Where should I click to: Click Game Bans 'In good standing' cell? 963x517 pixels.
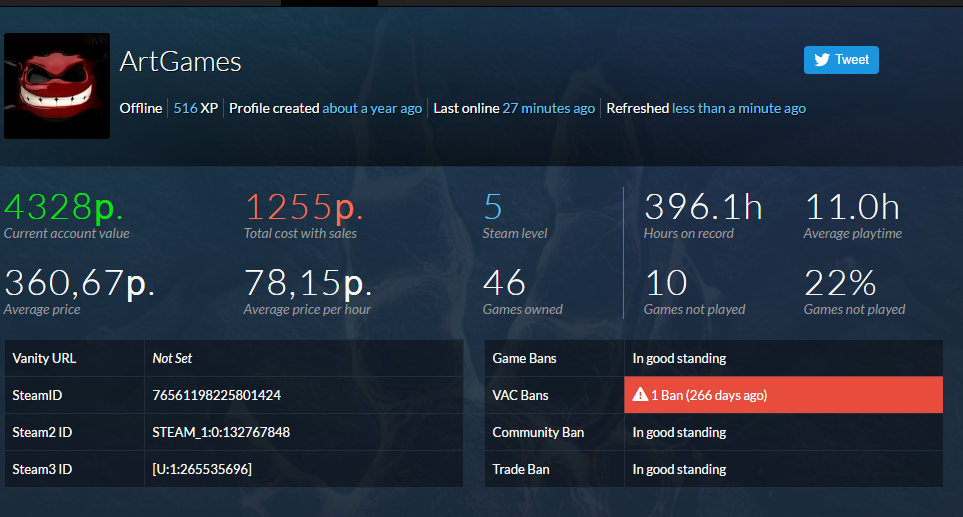pyautogui.click(x=783, y=358)
